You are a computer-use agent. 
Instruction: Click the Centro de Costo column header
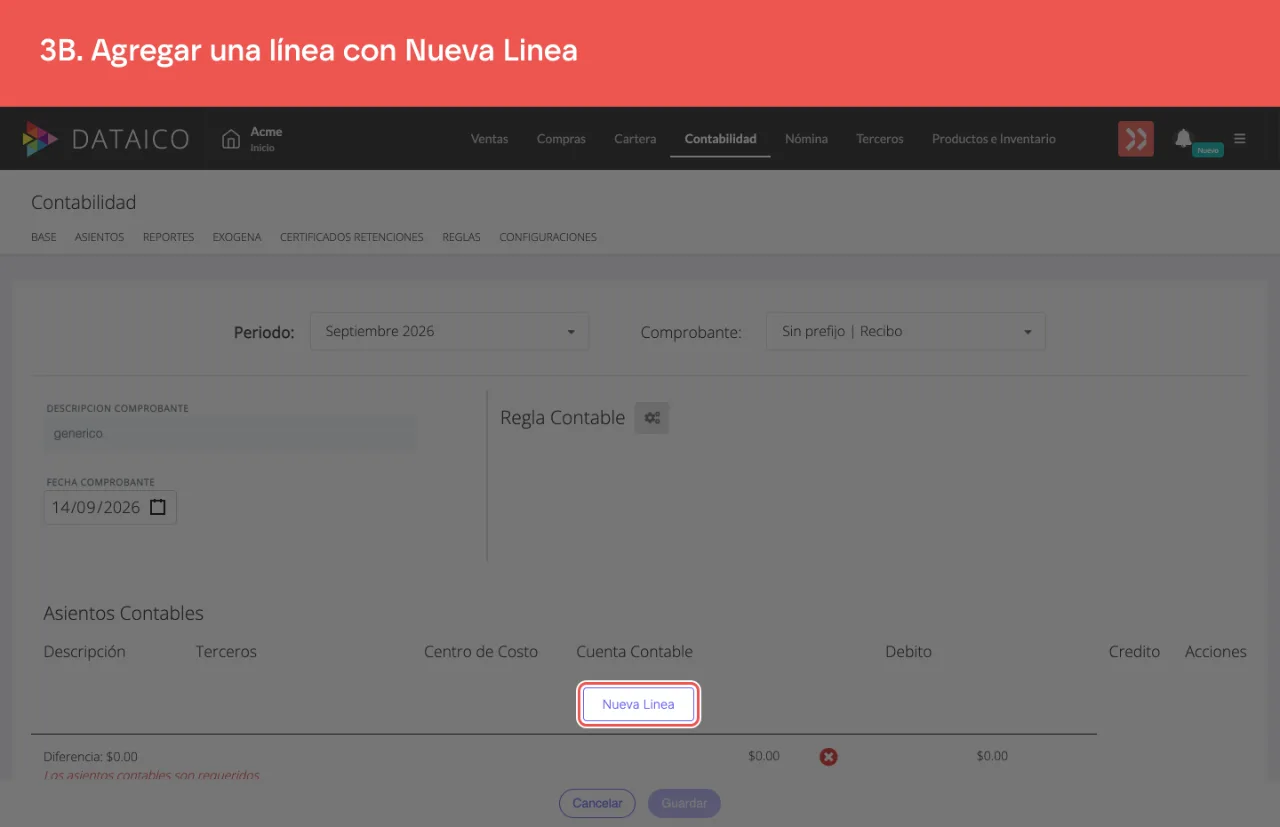[481, 651]
